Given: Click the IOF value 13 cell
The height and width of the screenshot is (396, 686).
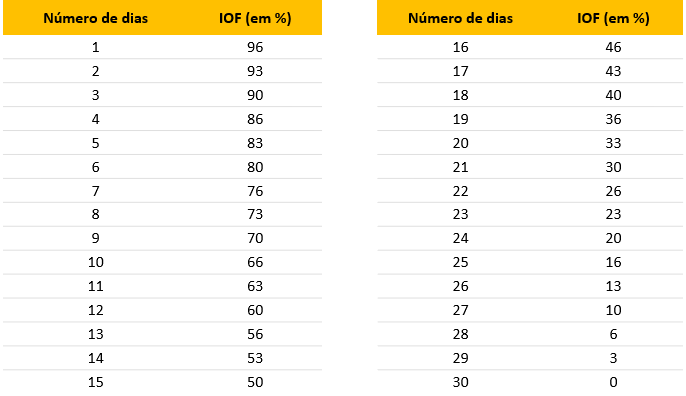Looking at the screenshot, I should point(613,287).
